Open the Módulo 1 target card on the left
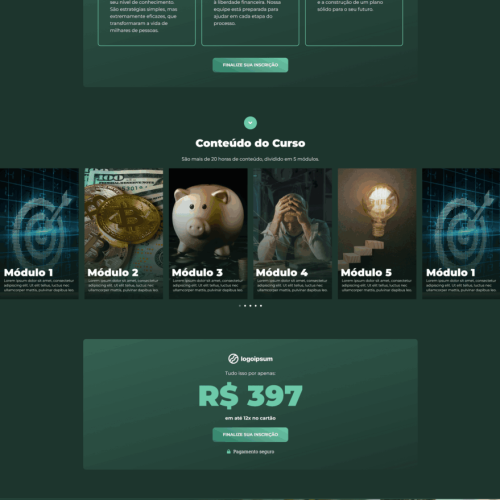Image resolution: width=500 pixels, height=500 pixels. click(39, 233)
